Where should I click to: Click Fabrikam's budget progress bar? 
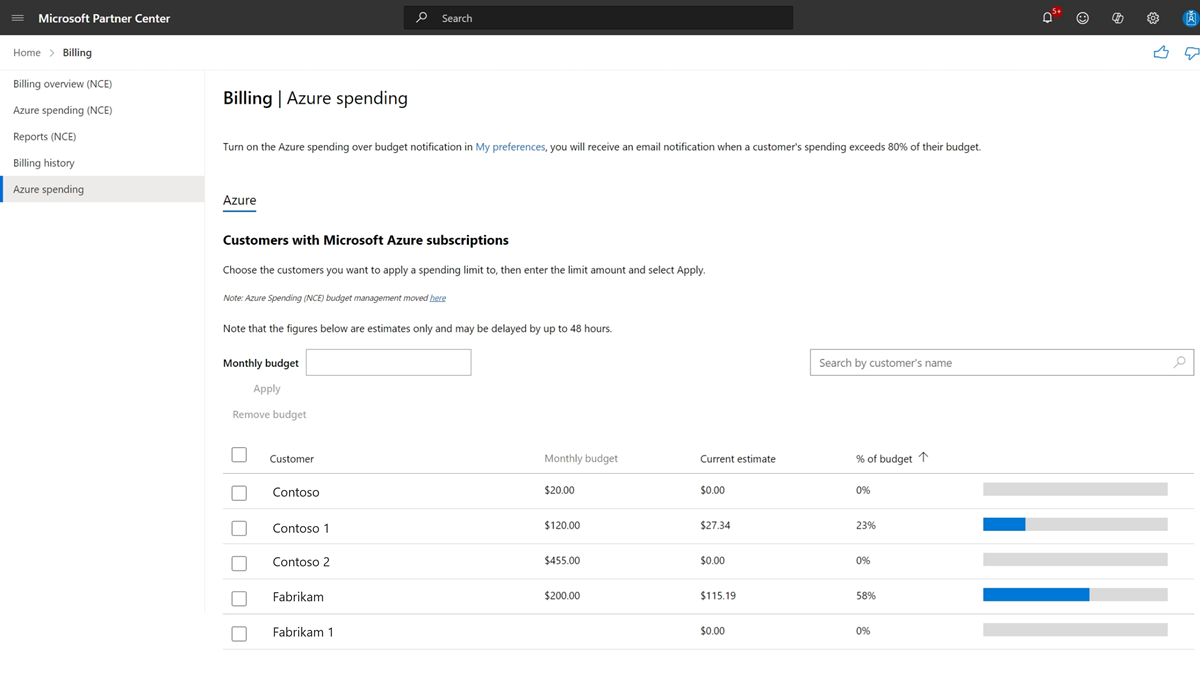click(1075, 595)
